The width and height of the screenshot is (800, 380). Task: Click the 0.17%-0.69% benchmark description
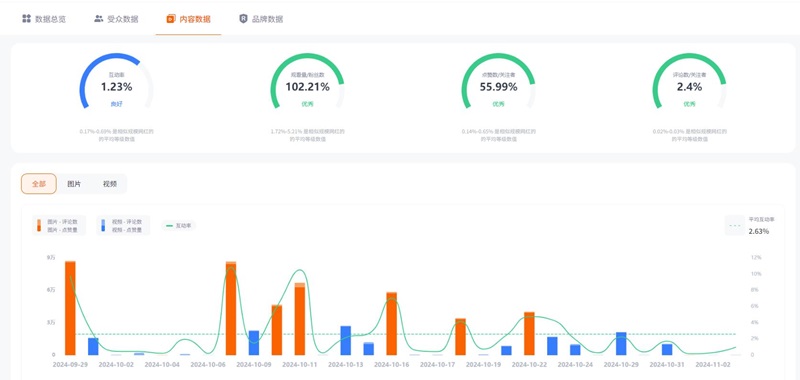(x=116, y=135)
